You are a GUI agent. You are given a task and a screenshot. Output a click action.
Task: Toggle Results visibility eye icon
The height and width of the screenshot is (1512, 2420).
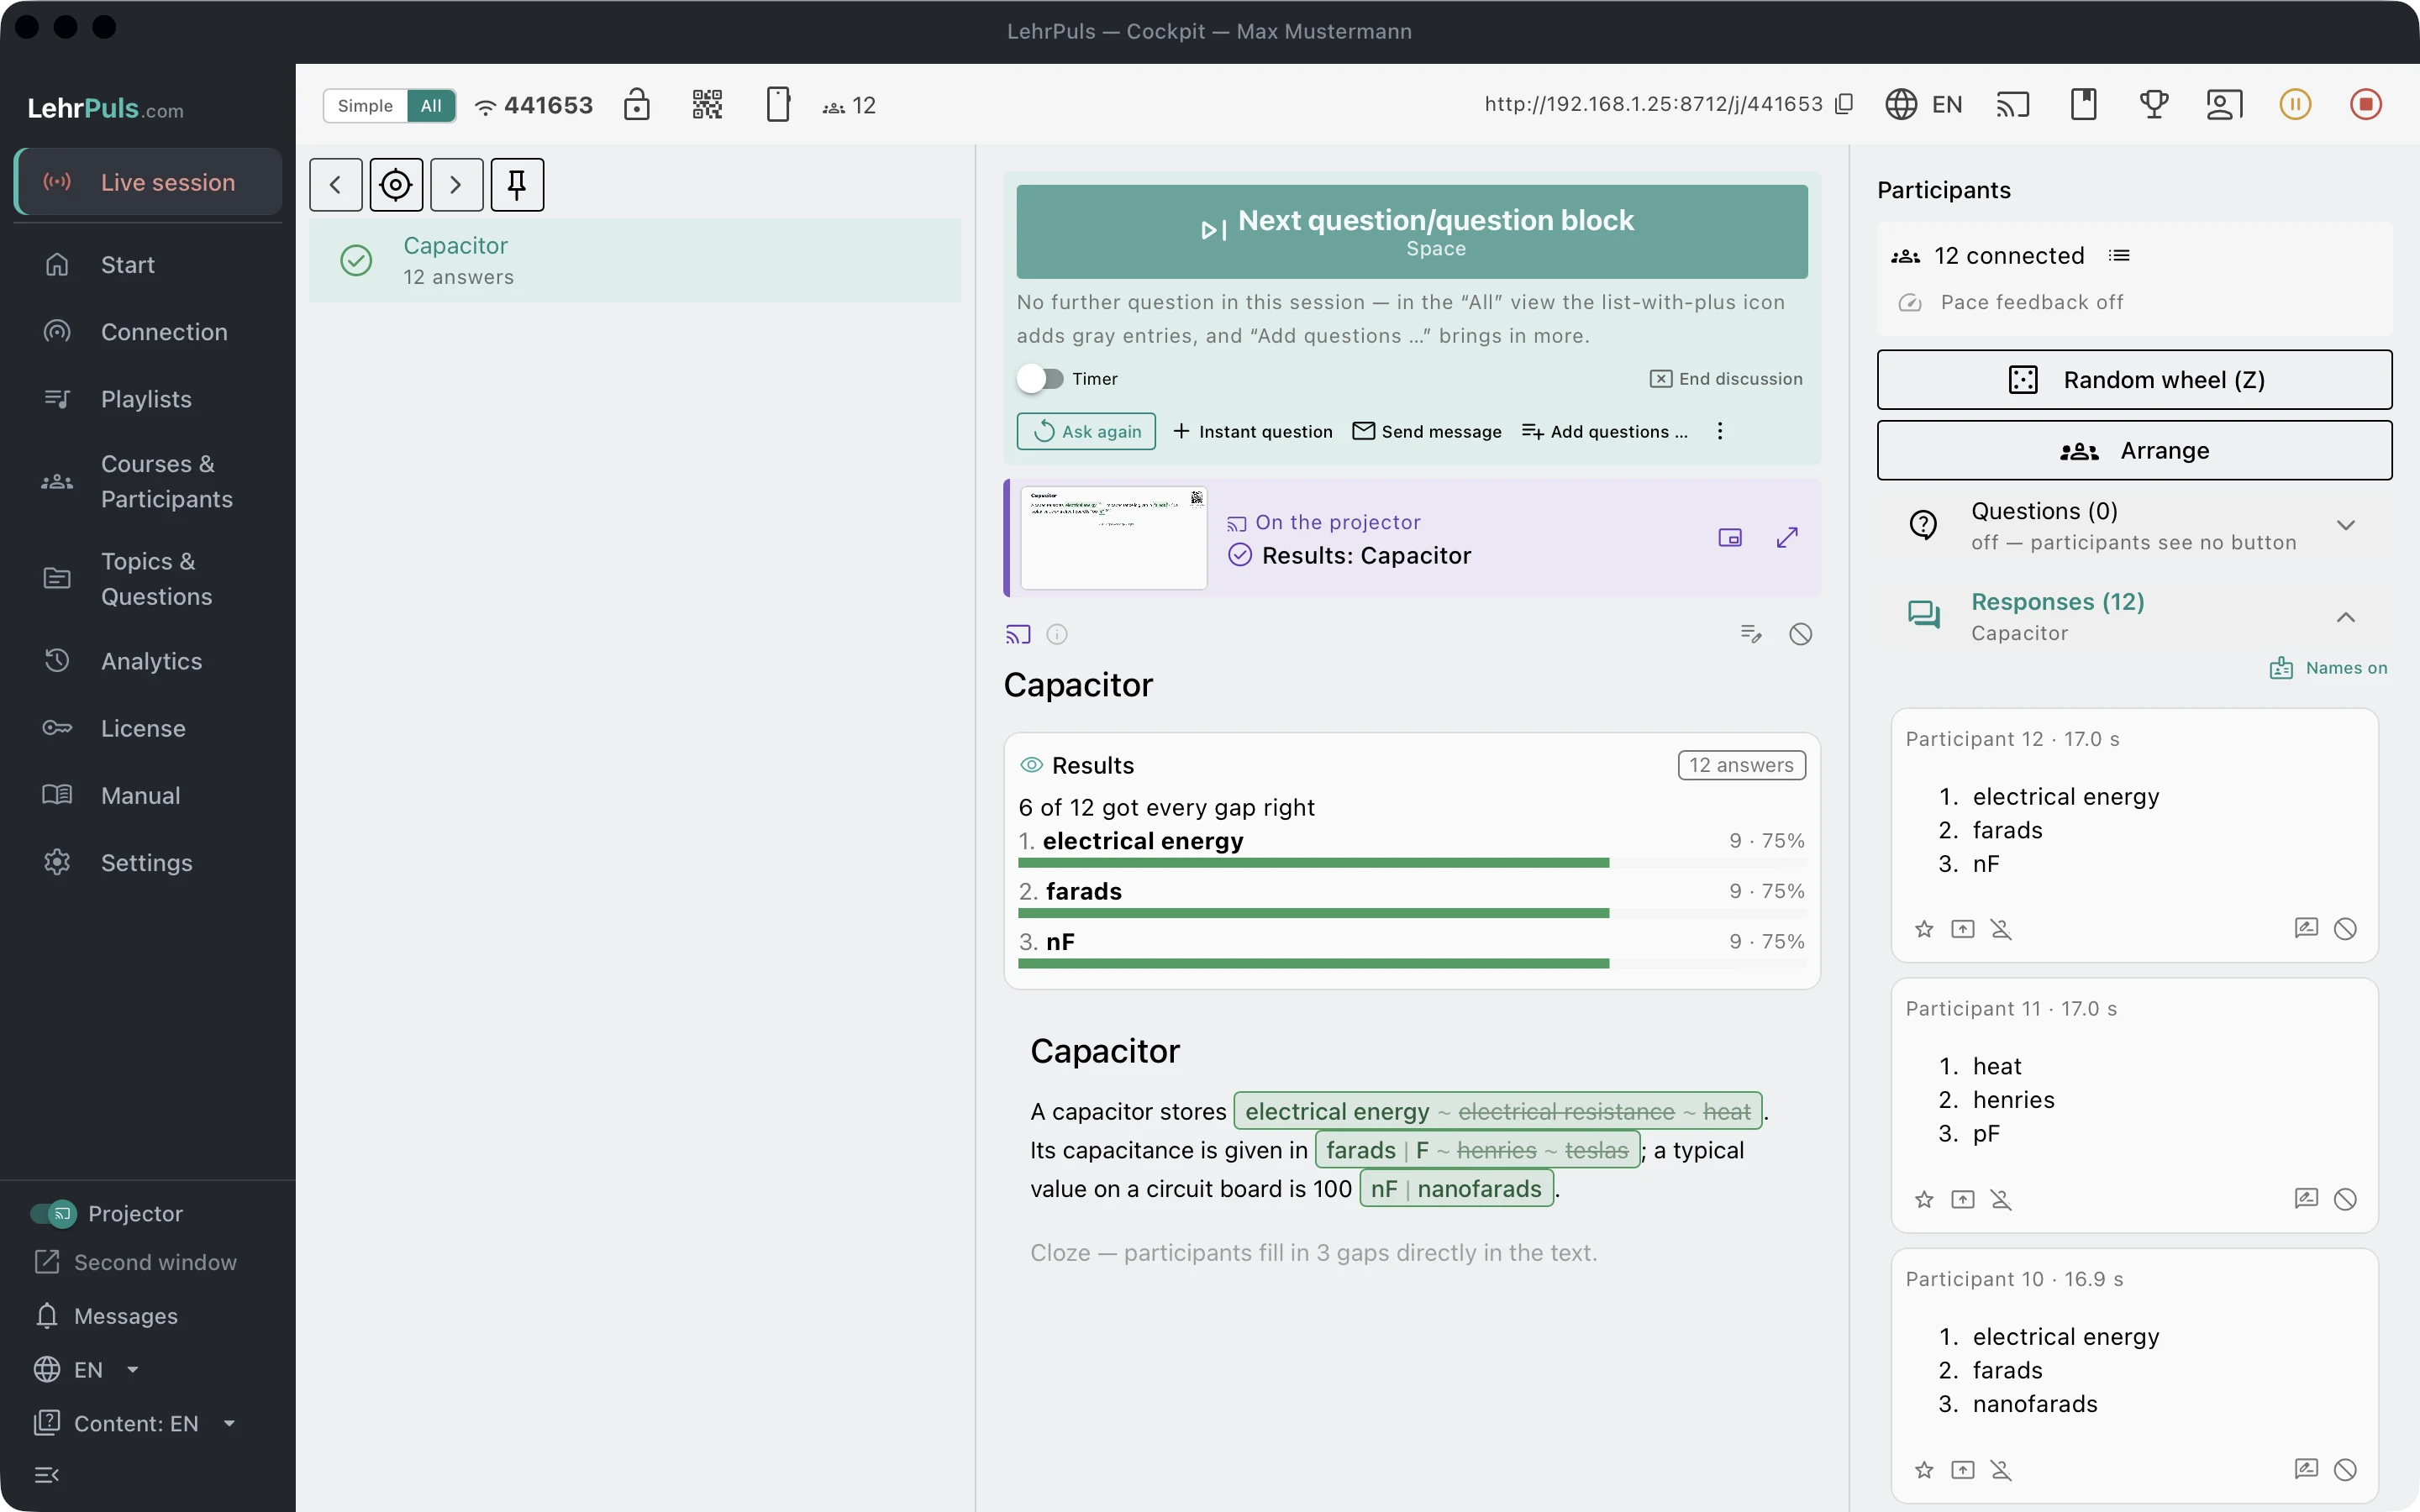(x=1031, y=765)
